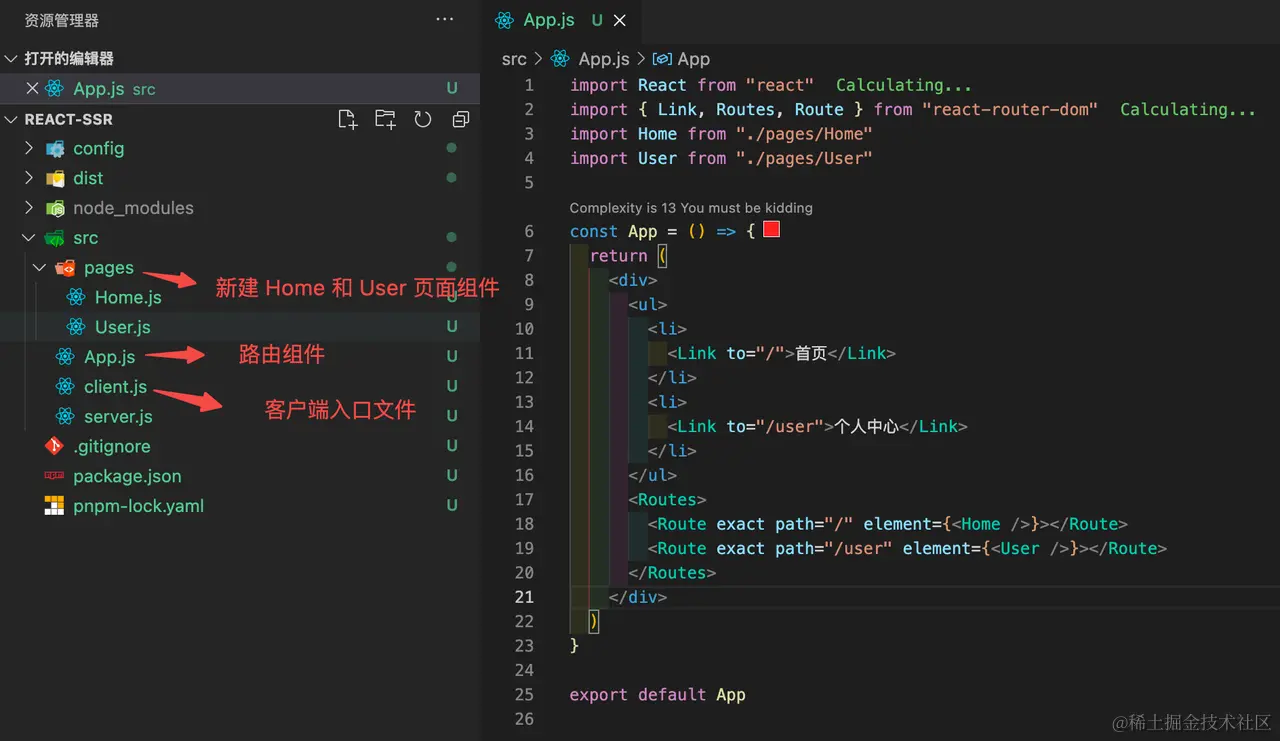Click the 'export default App' code line

[658, 694]
